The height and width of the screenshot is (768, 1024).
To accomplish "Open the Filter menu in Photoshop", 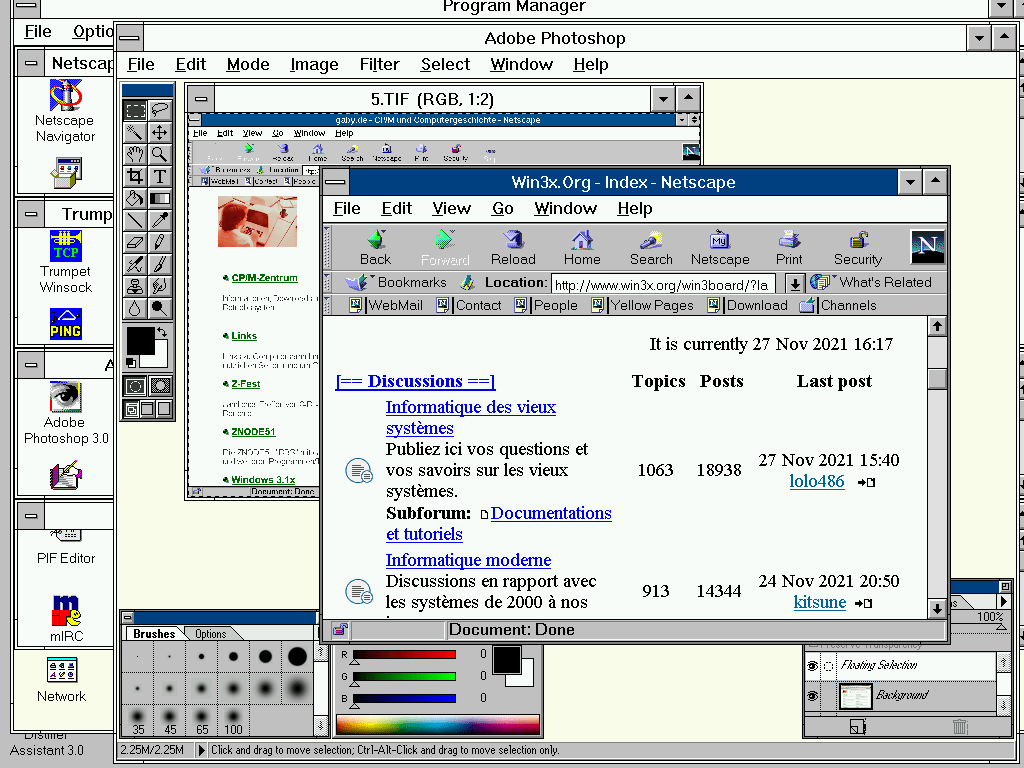I will coord(379,64).
